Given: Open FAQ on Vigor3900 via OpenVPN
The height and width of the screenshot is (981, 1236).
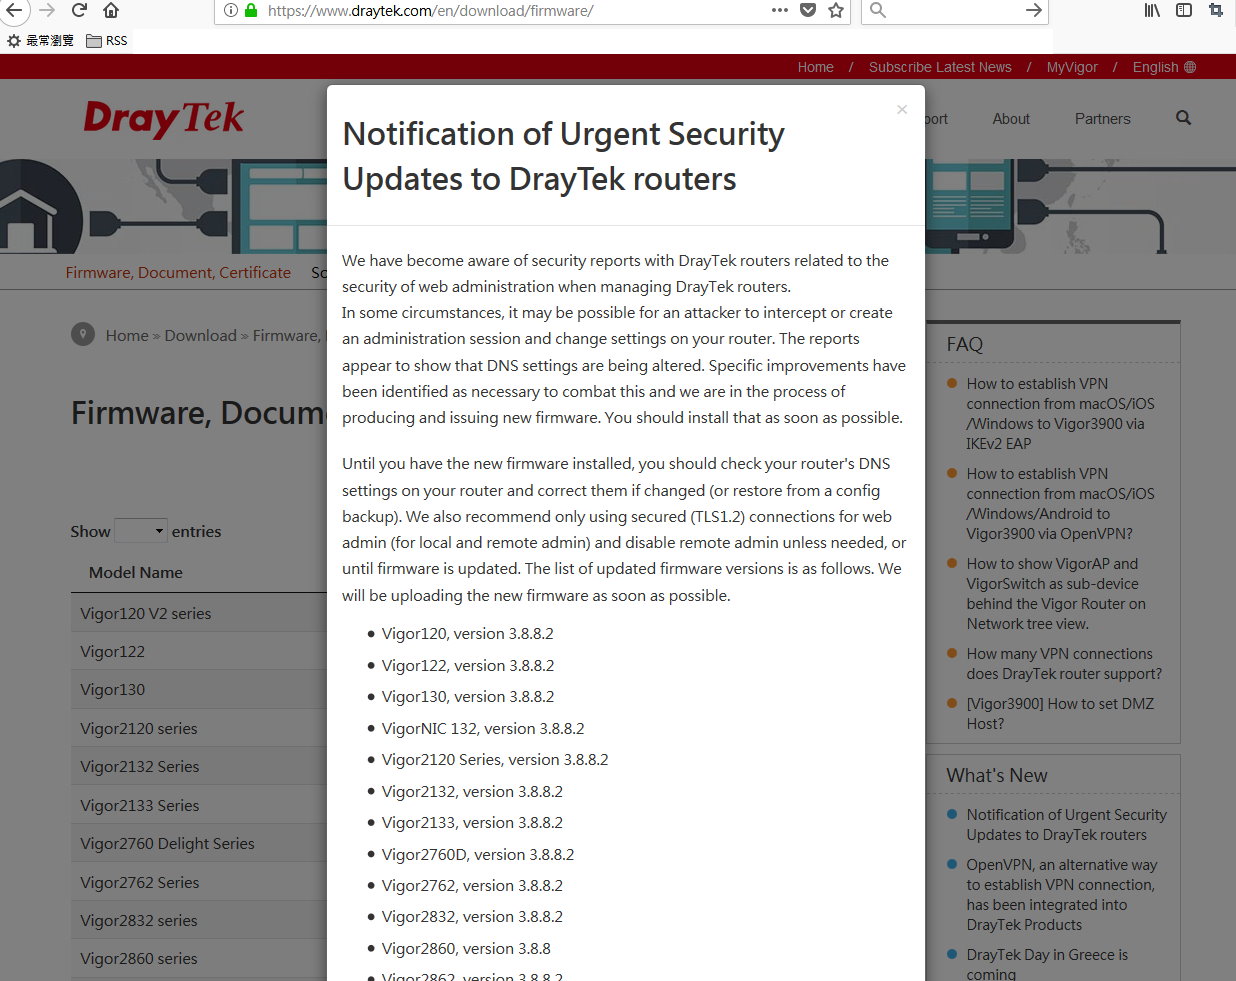Looking at the screenshot, I should click(1060, 503).
